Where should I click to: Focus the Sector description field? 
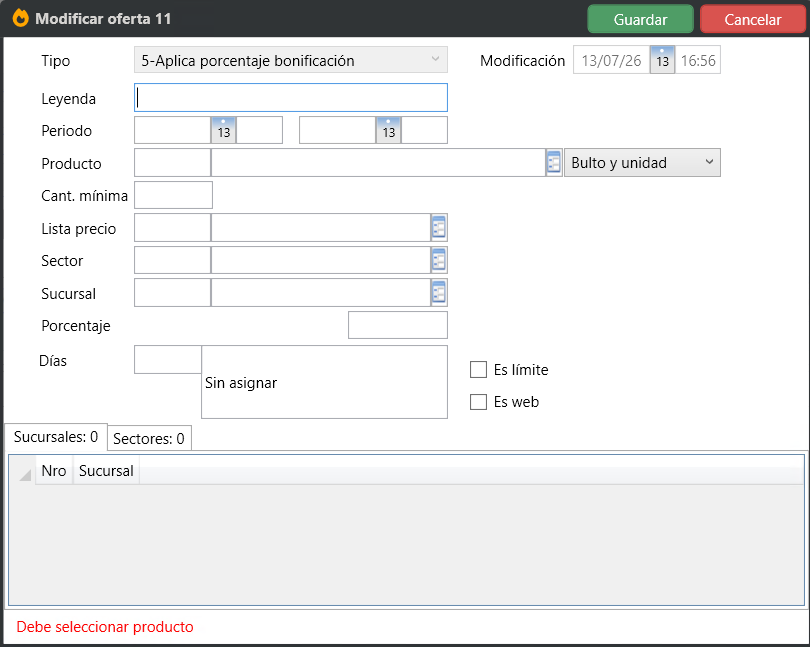(x=321, y=260)
